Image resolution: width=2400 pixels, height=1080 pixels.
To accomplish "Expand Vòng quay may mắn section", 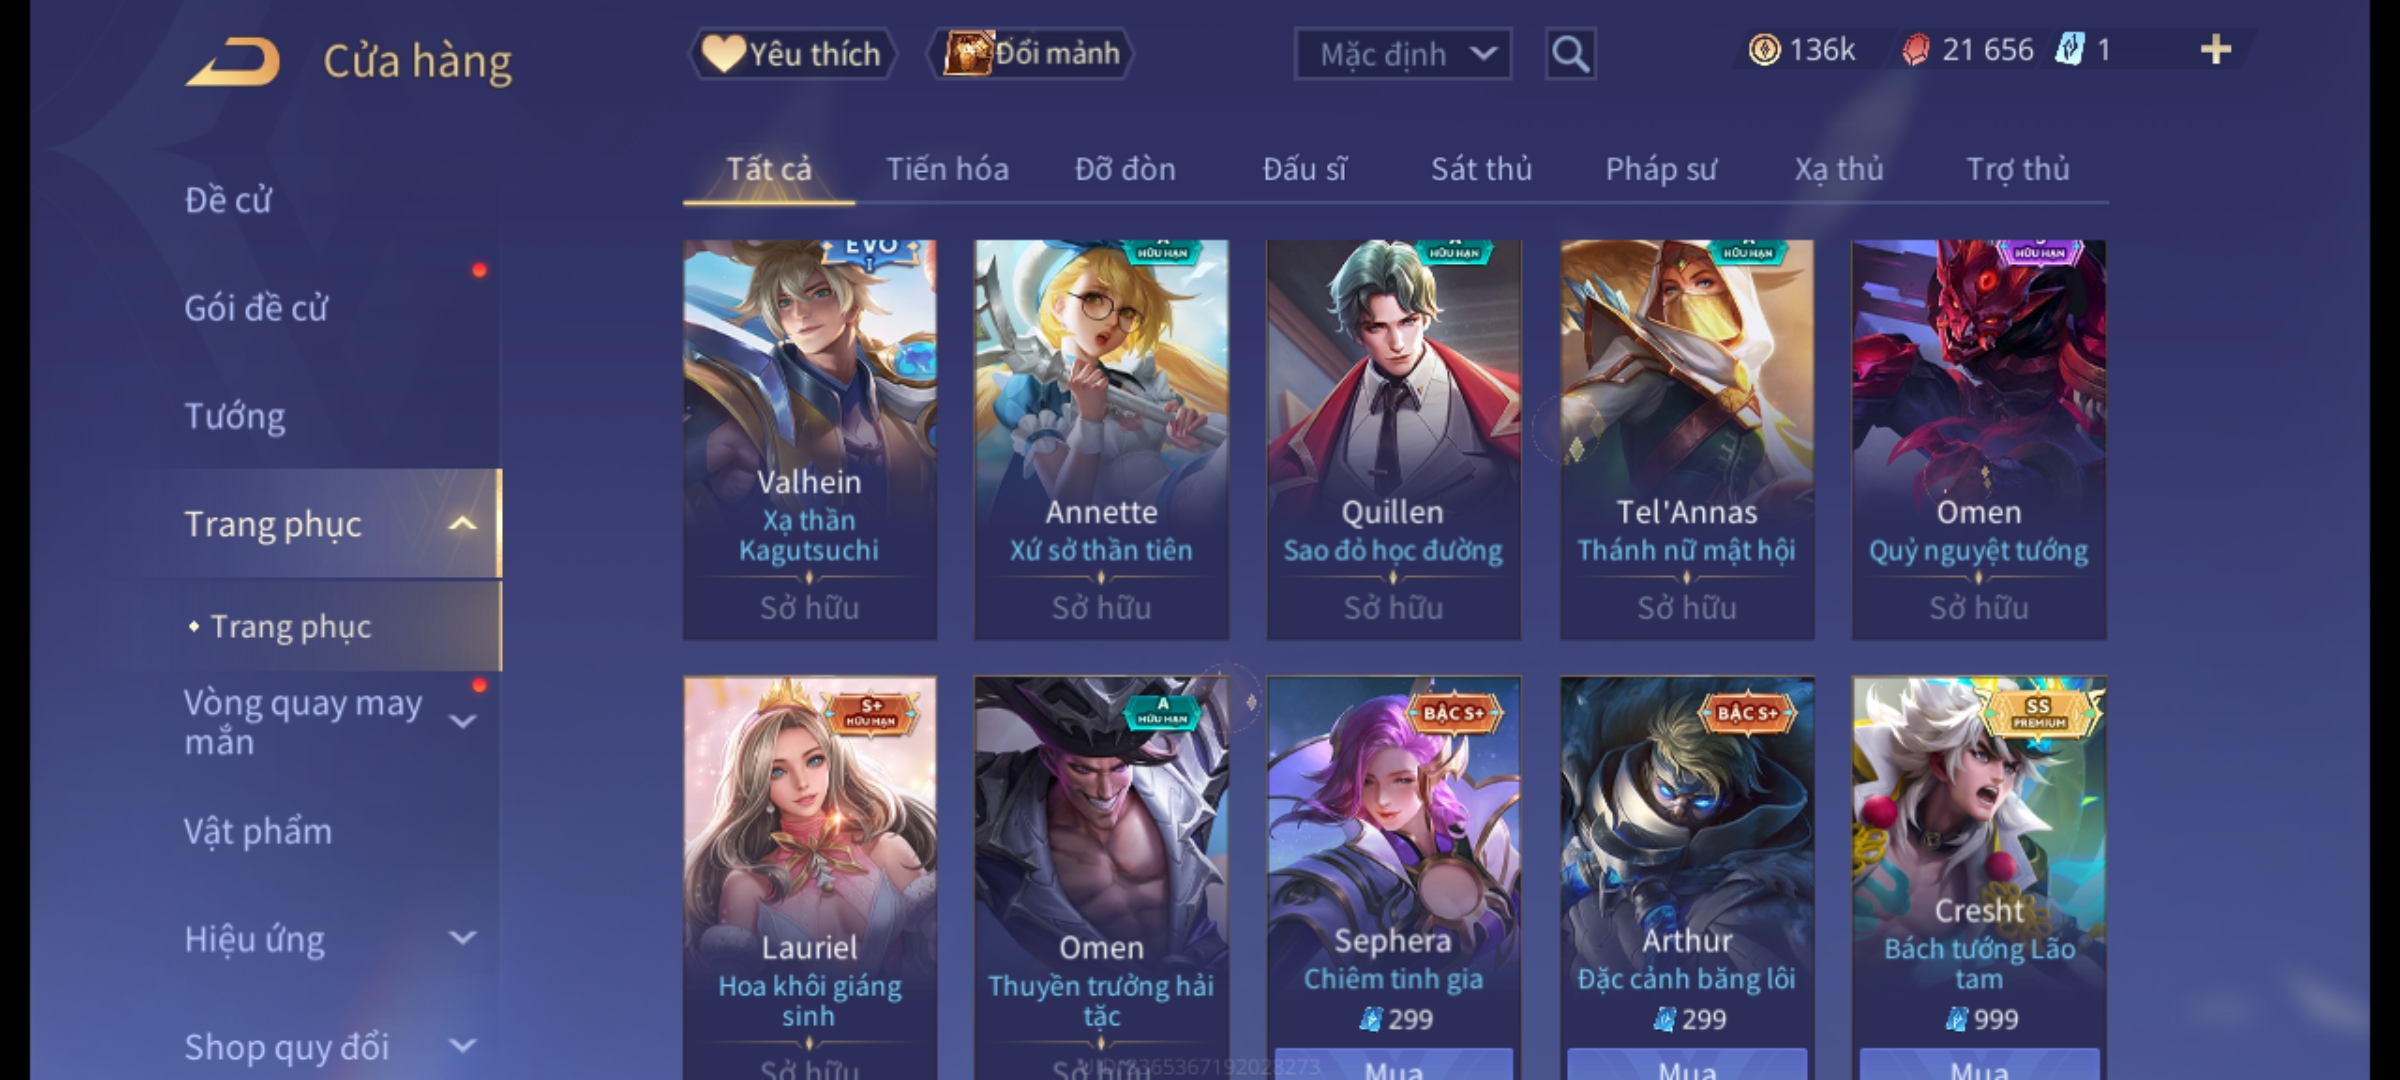I will tap(462, 722).
